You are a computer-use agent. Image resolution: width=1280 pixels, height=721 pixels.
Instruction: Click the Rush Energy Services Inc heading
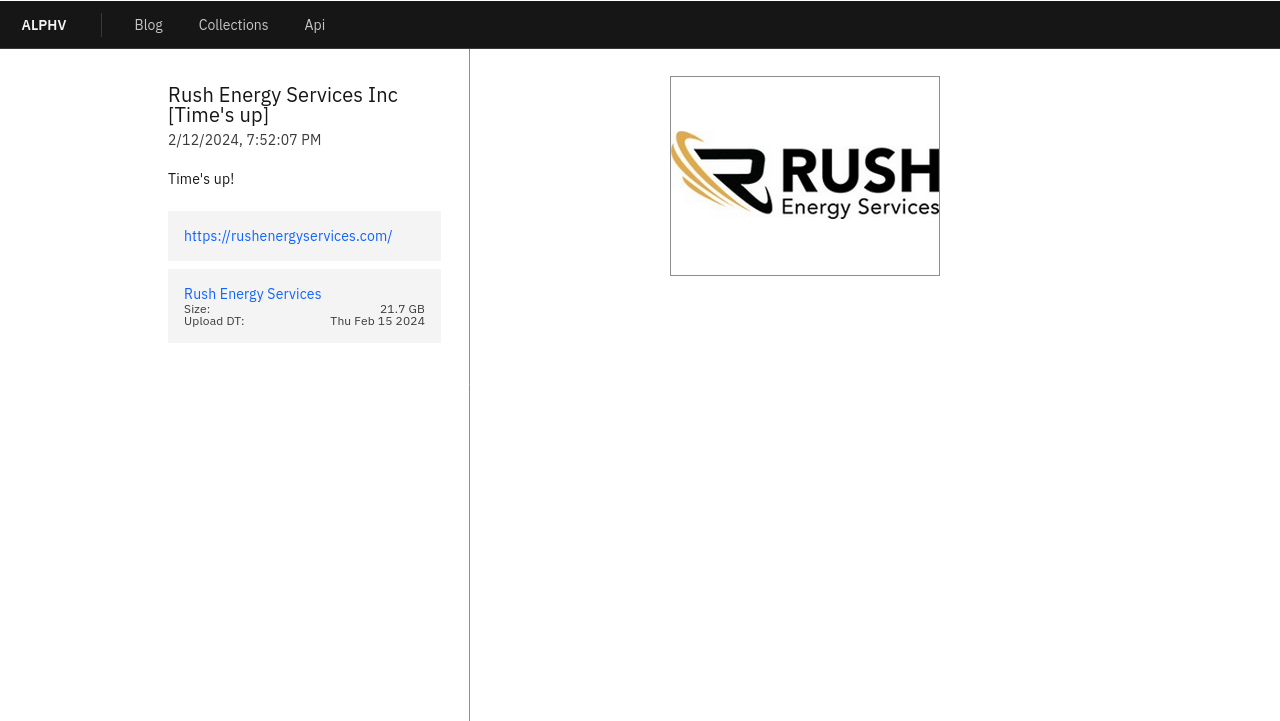pyautogui.click(x=282, y=104)
